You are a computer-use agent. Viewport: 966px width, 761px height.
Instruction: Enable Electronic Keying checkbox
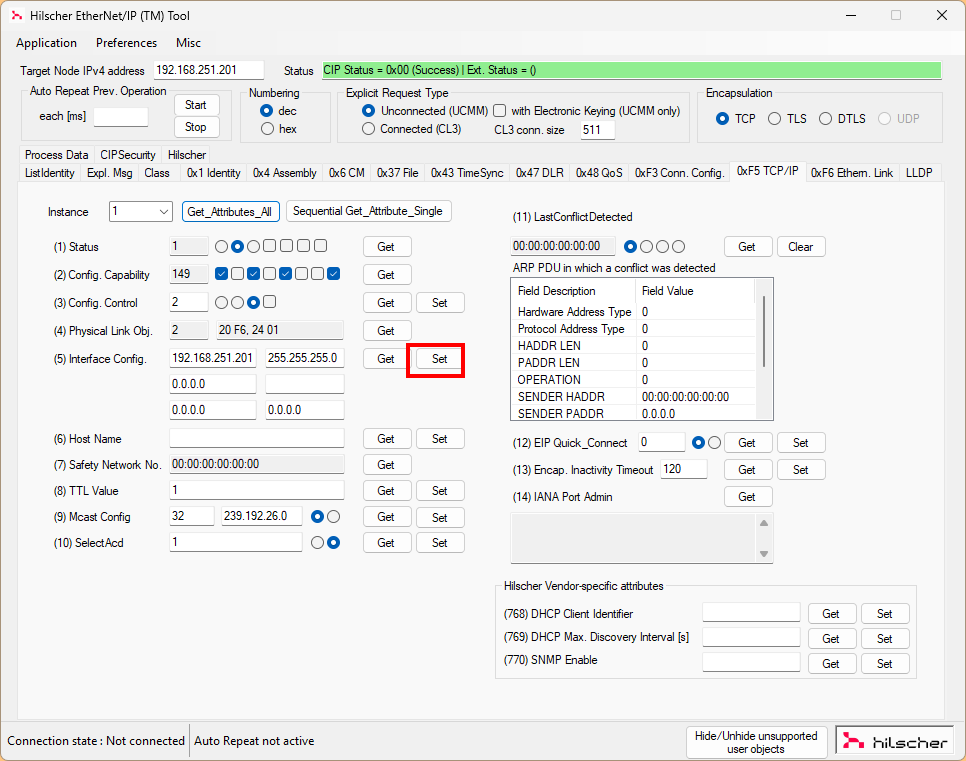(500, 111)
